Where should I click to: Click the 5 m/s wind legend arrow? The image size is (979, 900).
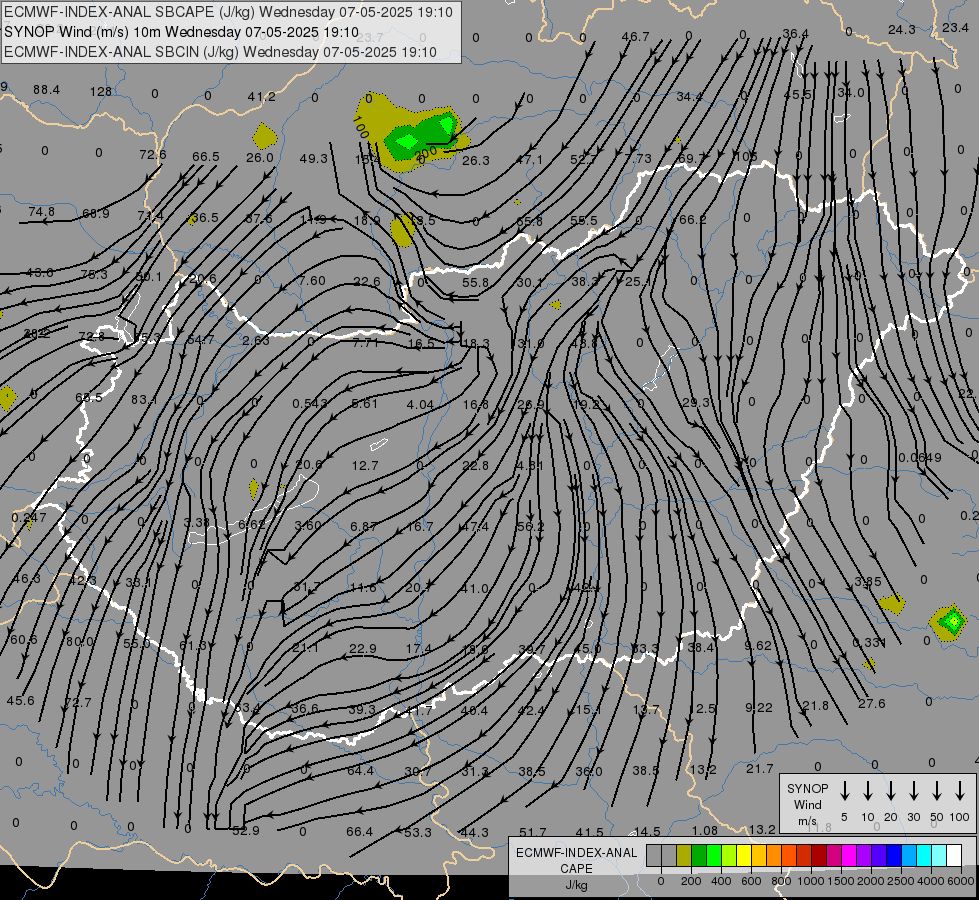click(845, 791)
